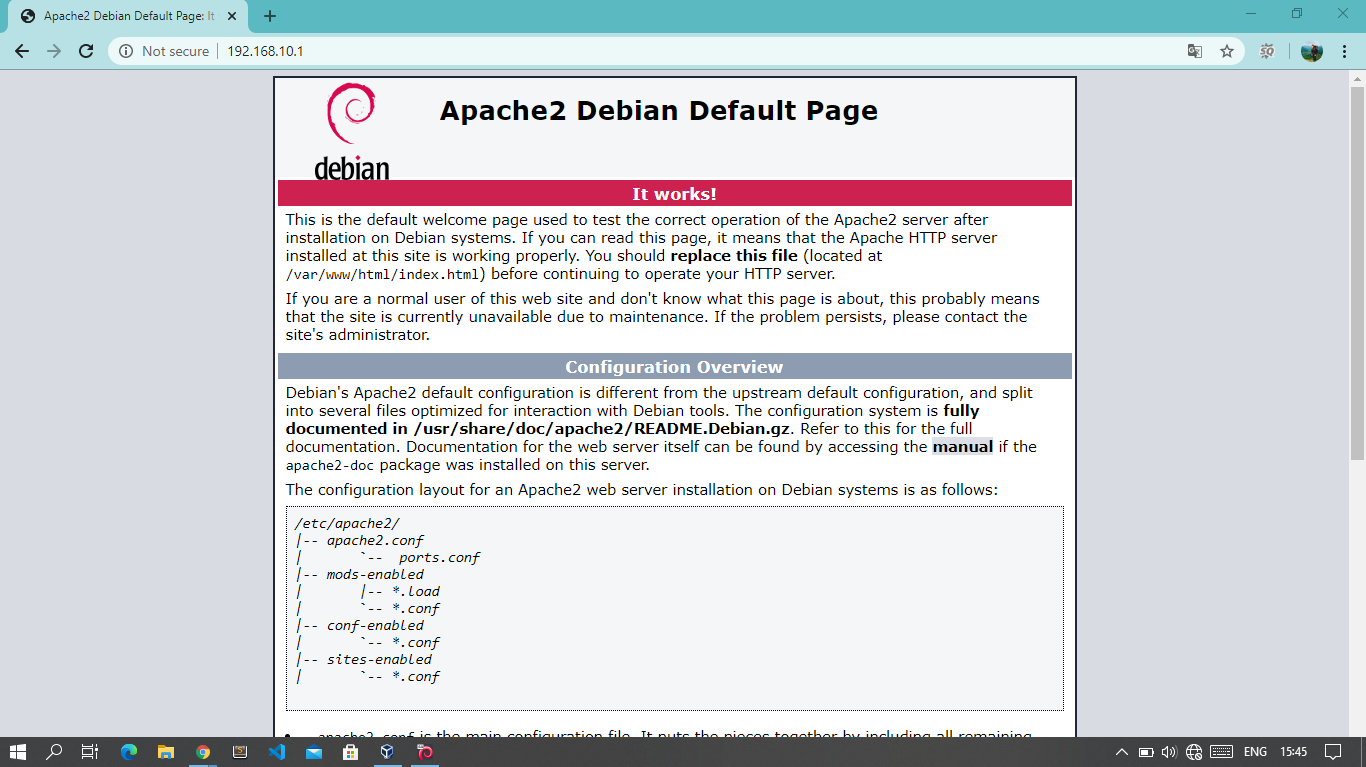Image resolution: width=1366 pixels, height=767 pixels.
Task: Open the Chrome profile avatar
Action: [1312, 51]
